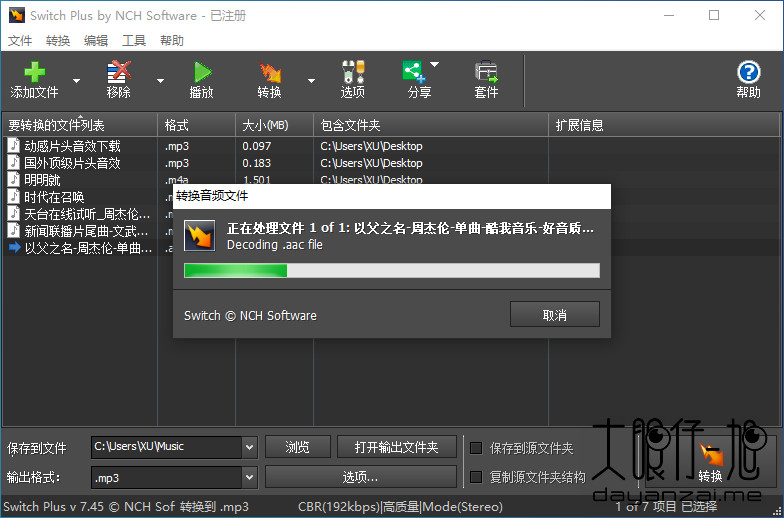Click music note icon beside 明明就

(x=14, y=179)
